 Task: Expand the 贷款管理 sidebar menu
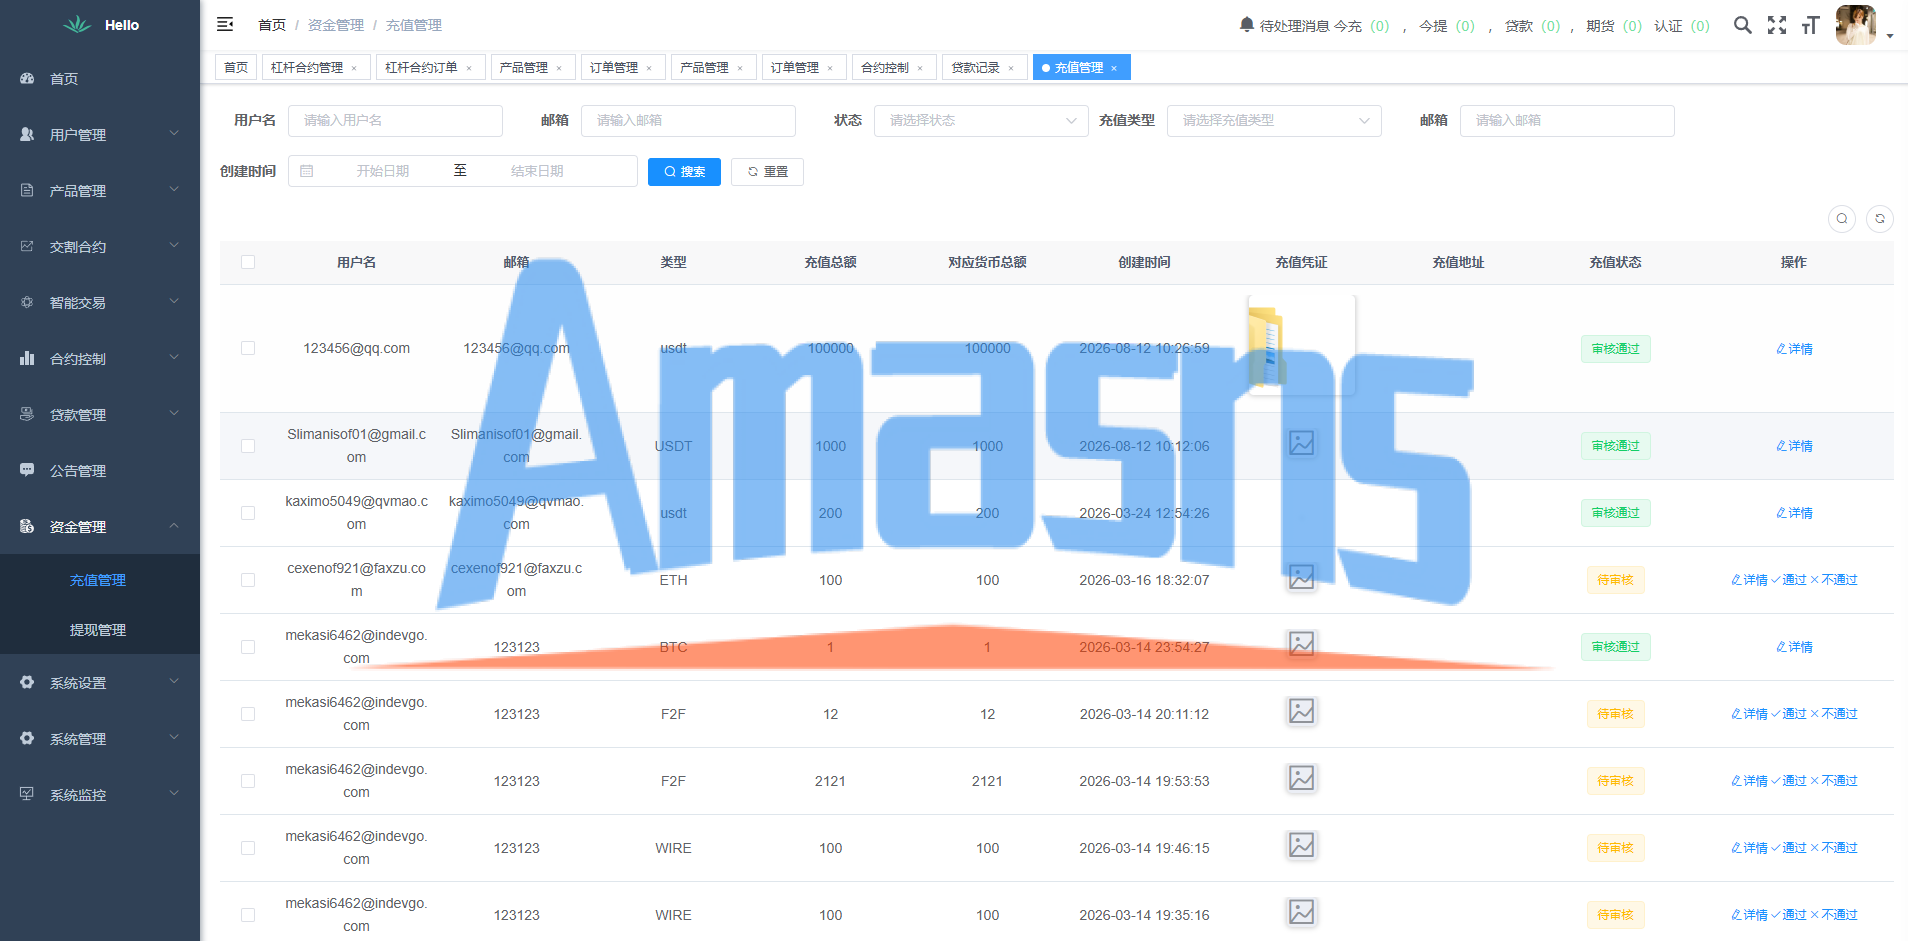click(x=100, y=414)
